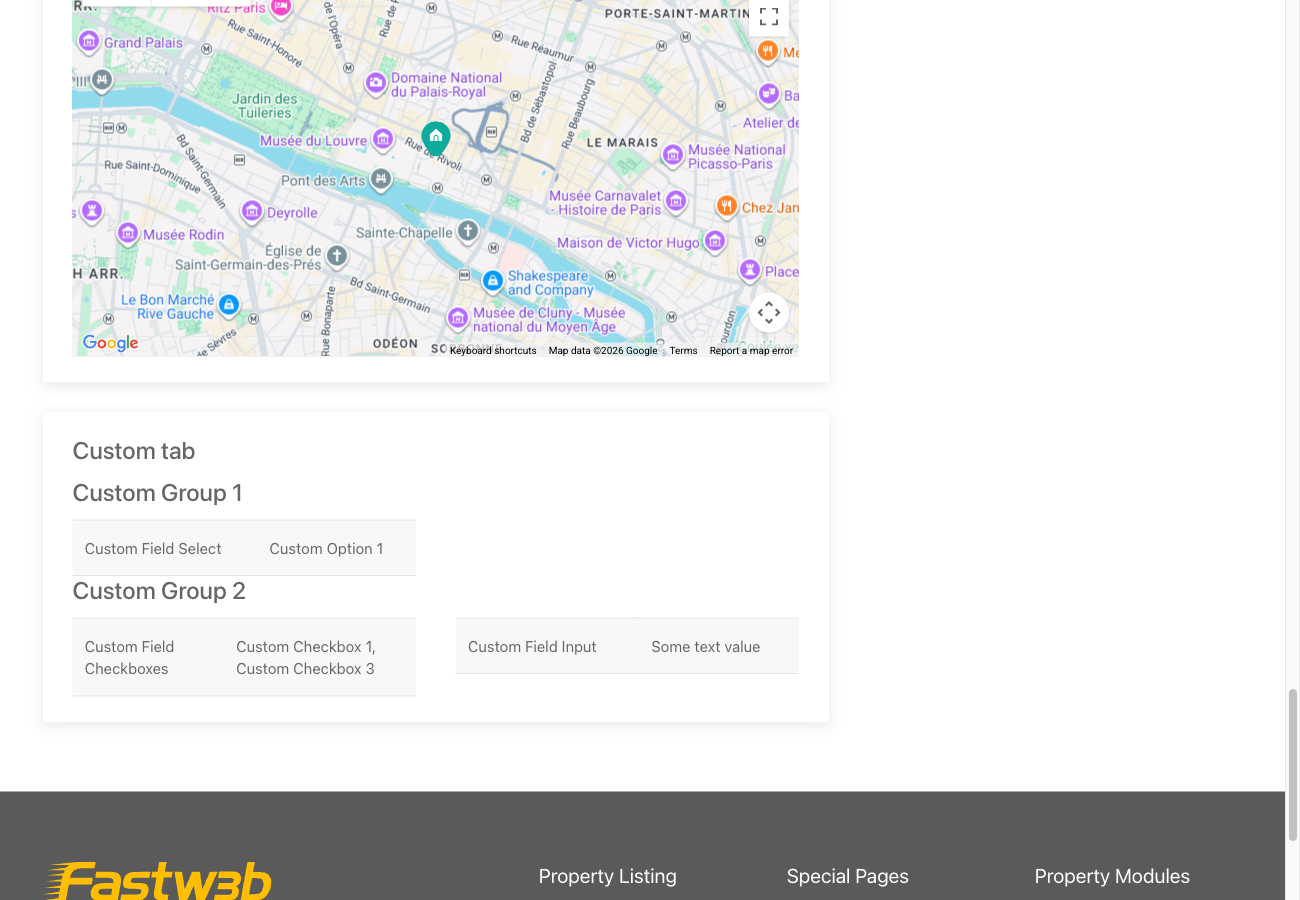Click the Musée Rodin map pin

[x=127, y=233]
